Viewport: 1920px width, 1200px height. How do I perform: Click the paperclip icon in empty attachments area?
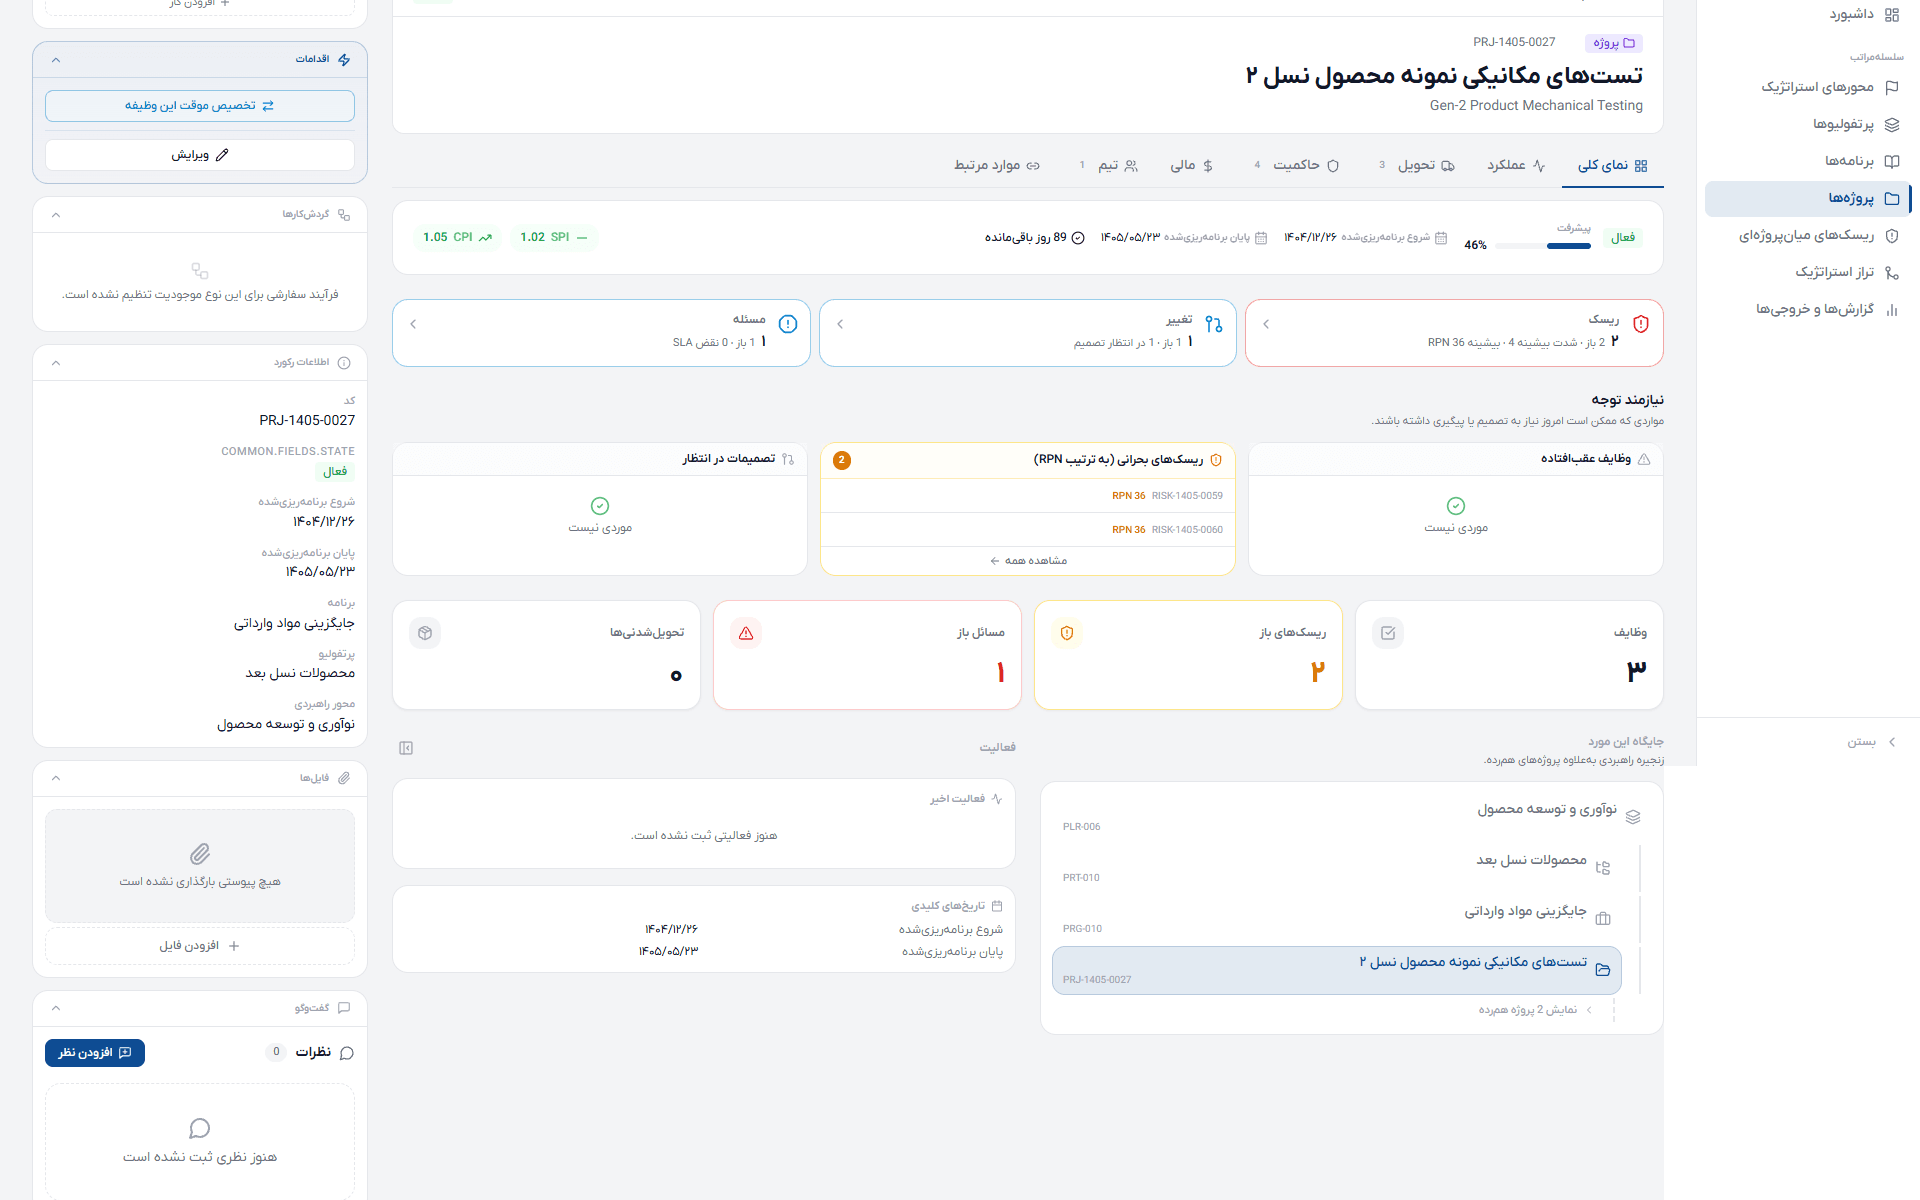200,854
